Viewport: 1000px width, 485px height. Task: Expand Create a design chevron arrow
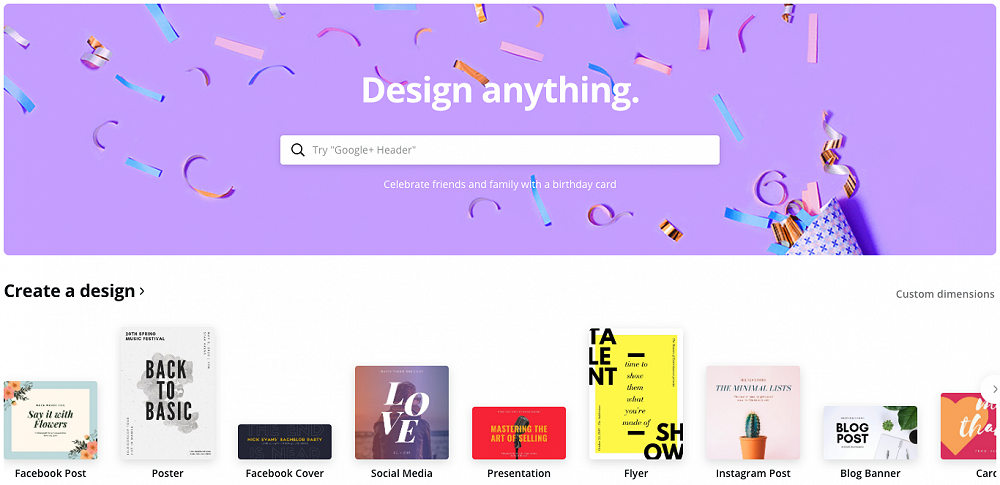142,291
